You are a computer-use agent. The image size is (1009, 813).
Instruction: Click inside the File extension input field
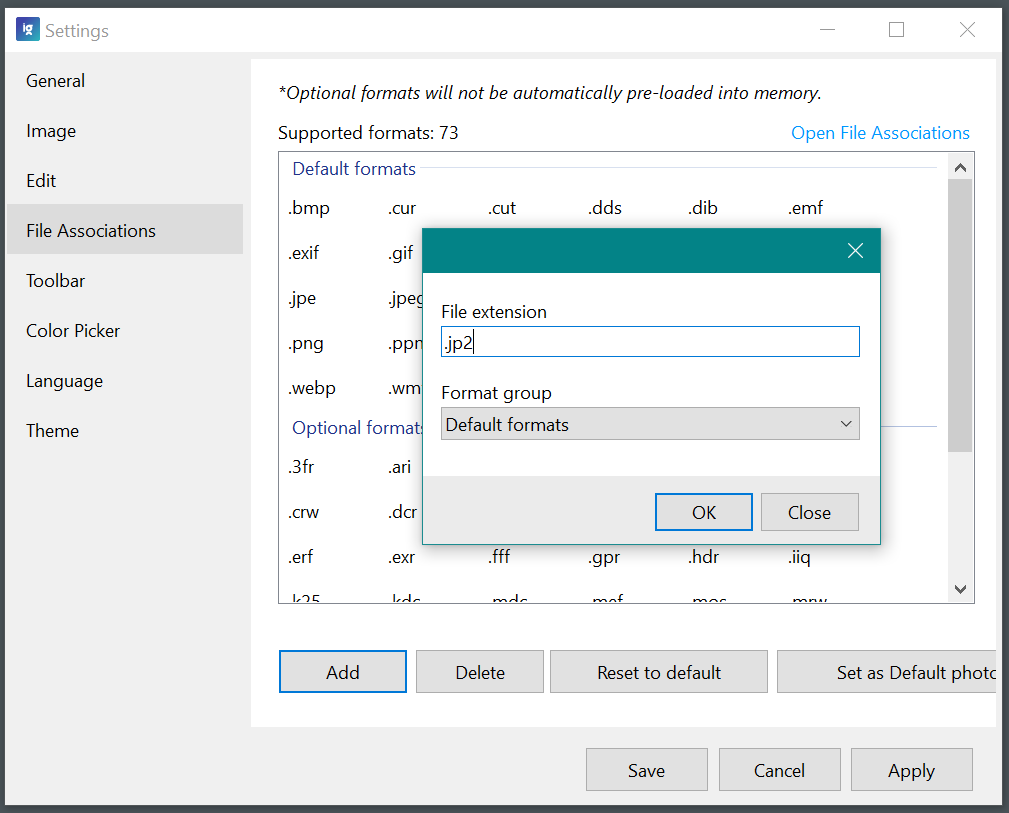pyautogui.click(x=650, y=341)
